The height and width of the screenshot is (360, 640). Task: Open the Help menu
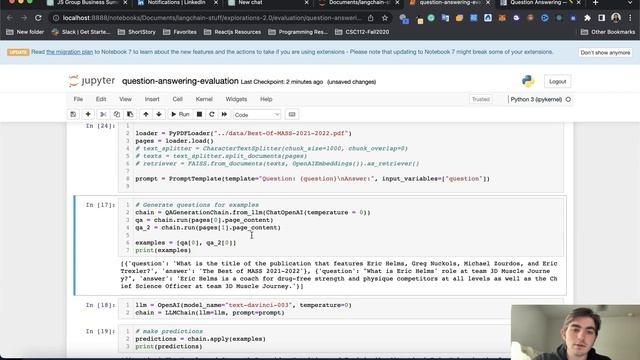[x=266, y=99]
